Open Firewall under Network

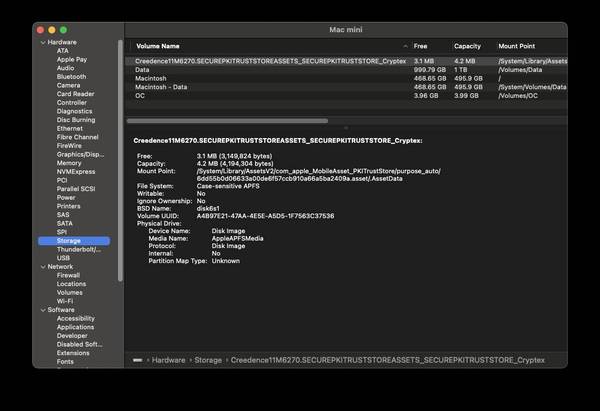[68, 276]
